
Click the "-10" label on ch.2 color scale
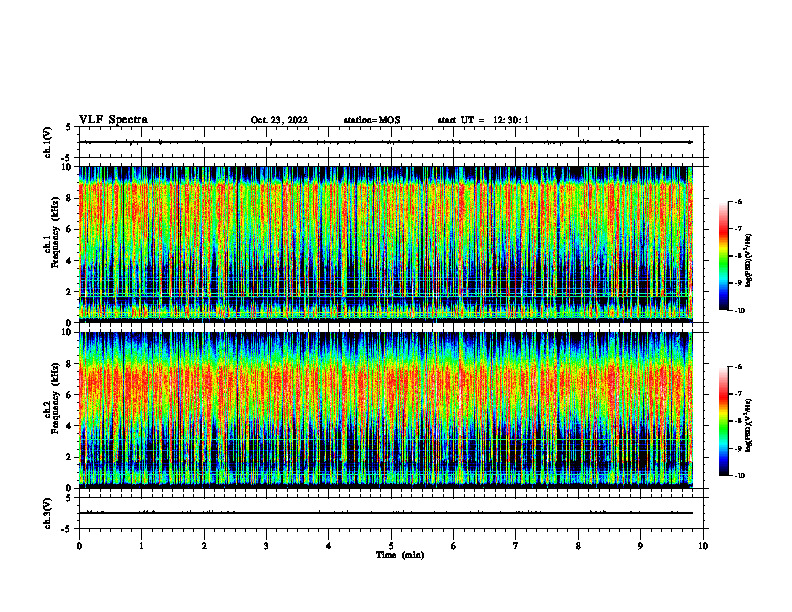point(739,476)
